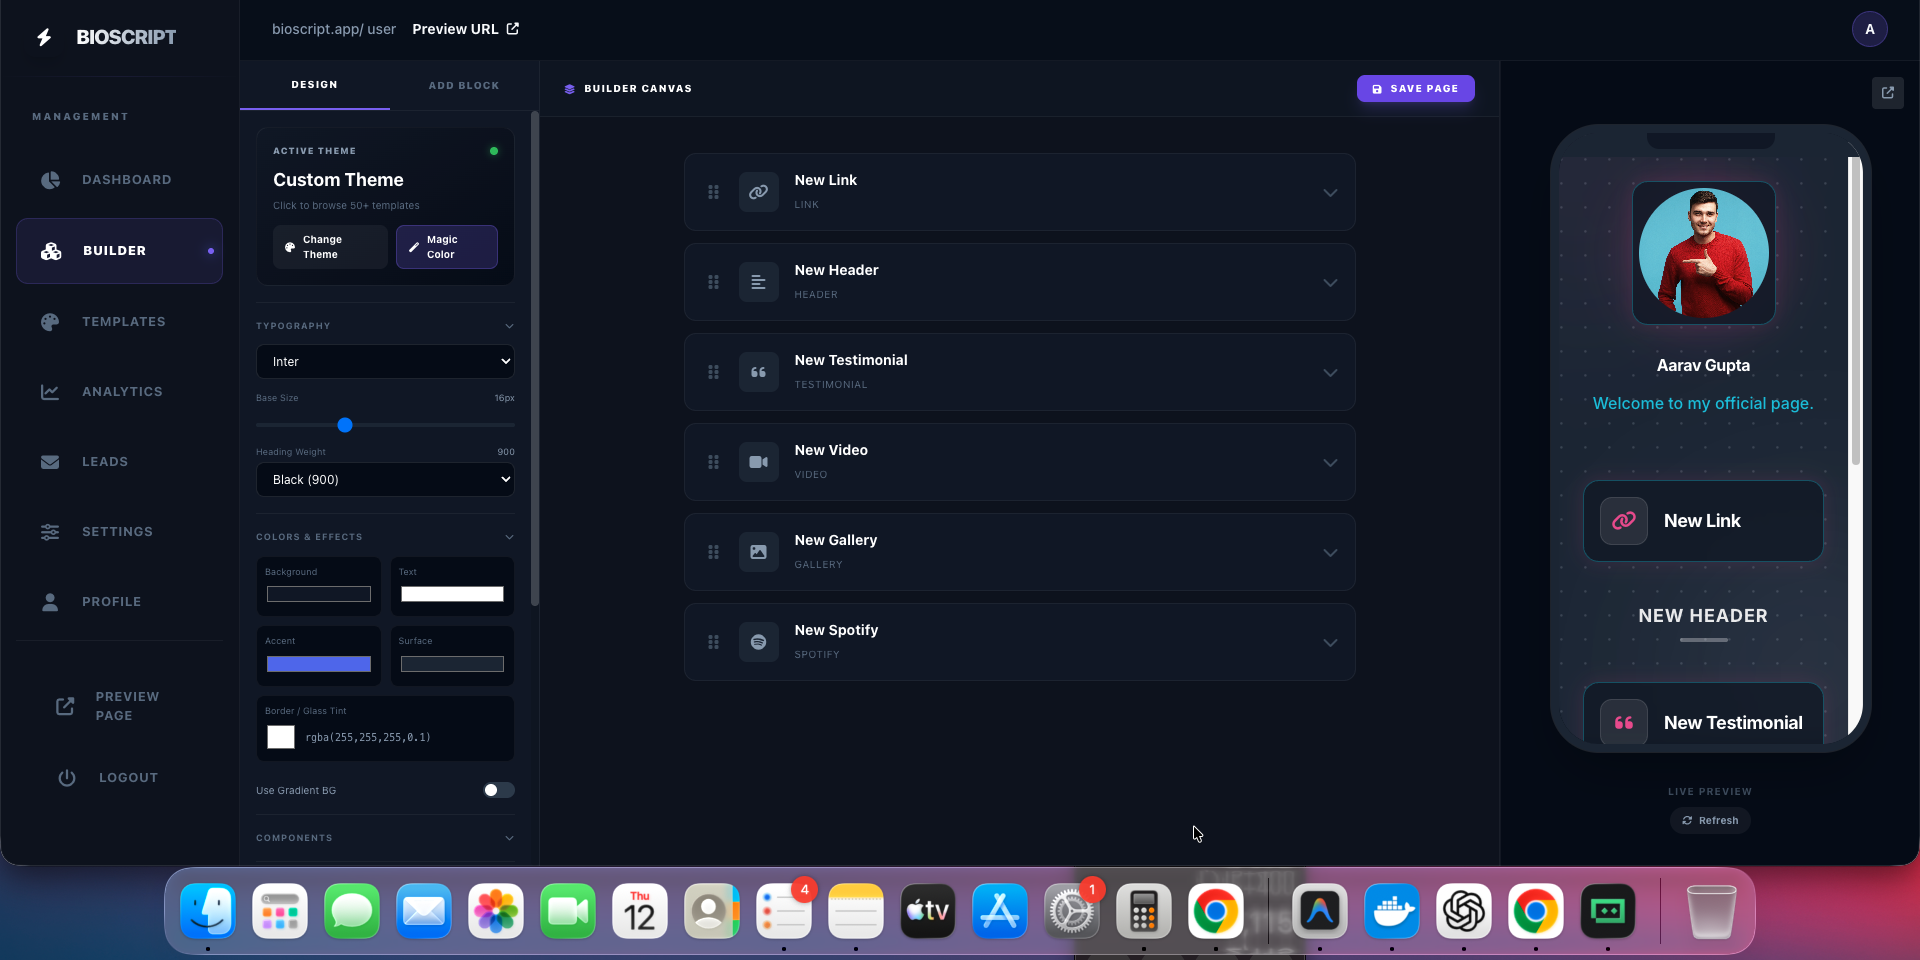The image size is (1920, 960).
Task: Click the Refresh button under Live Preview
Action: (x=1710, y=820)
